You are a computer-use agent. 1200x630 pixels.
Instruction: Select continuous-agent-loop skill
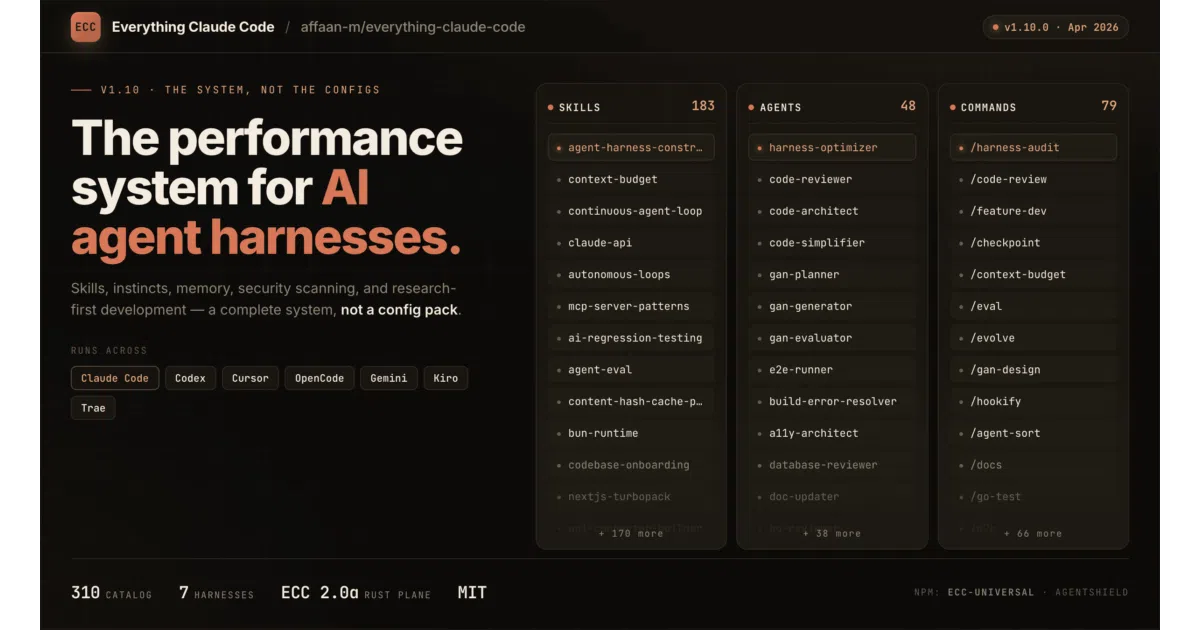tap(631, 211)
